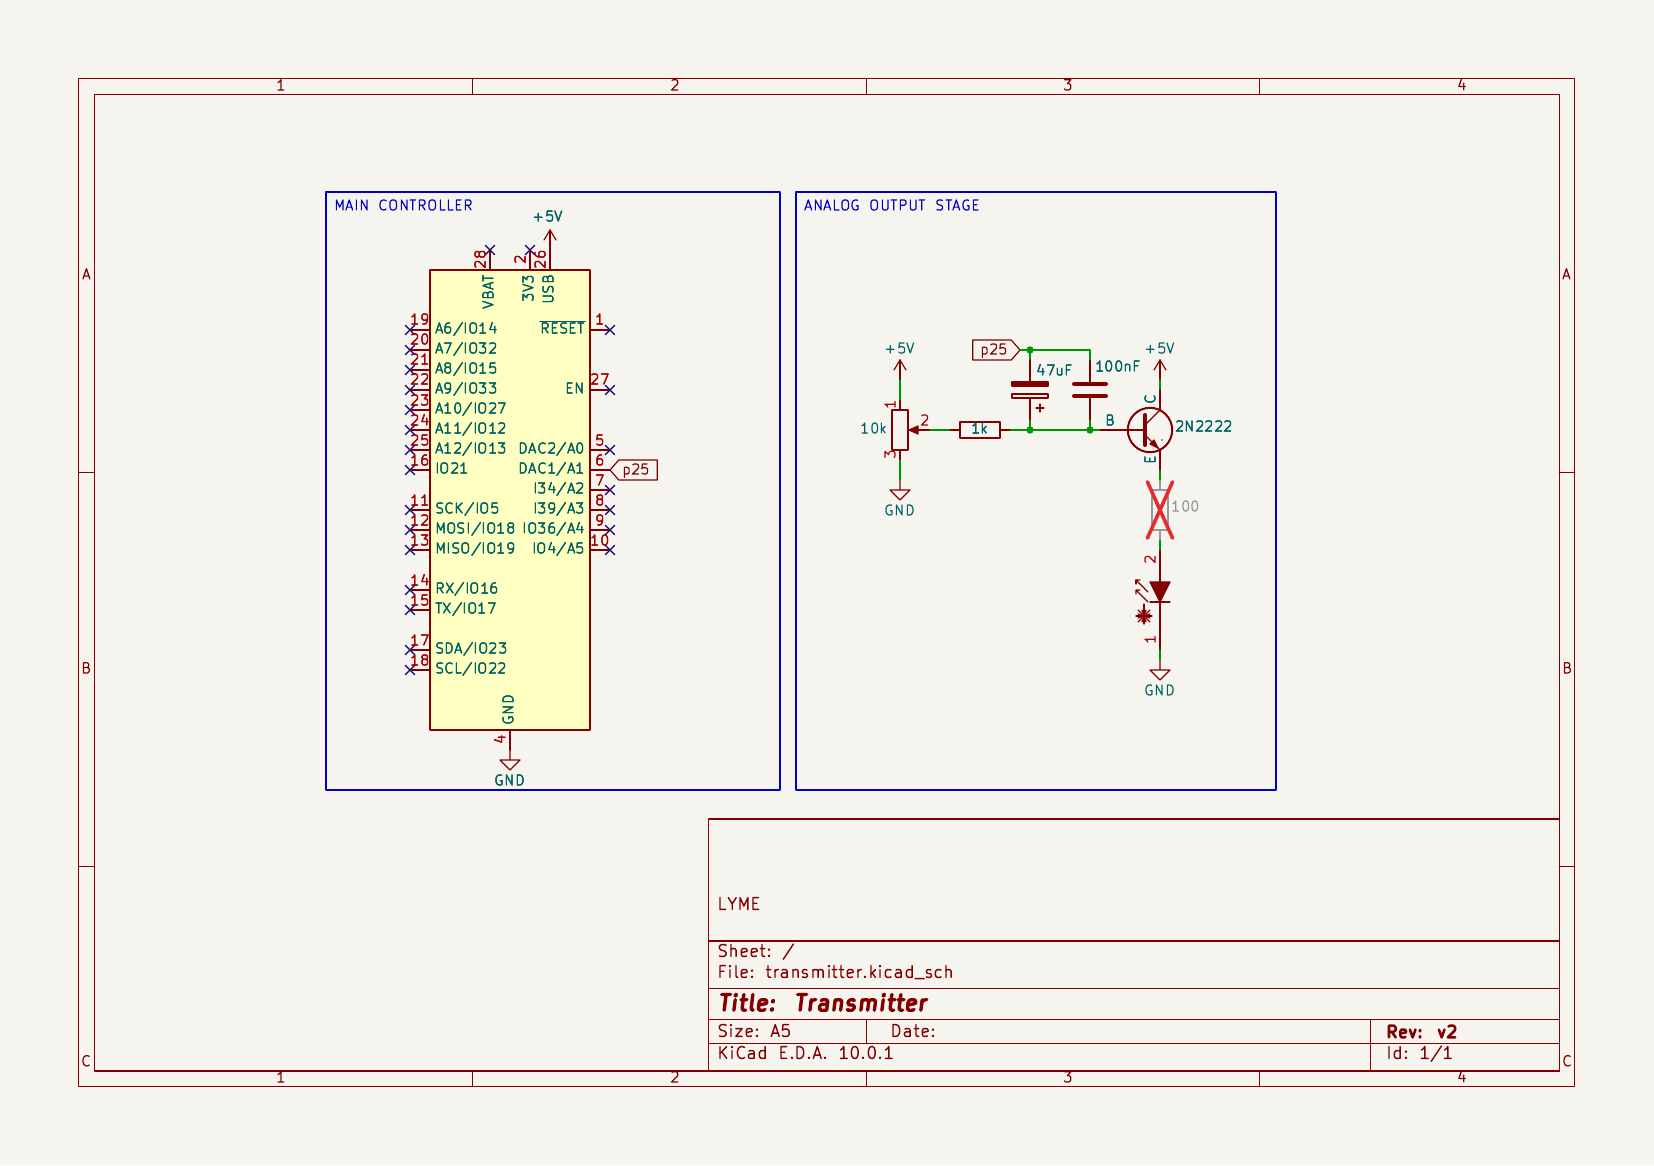Click the no-connect marker on IO4/A5 pin
1654x1166 pixels.
tap(610, 549)
